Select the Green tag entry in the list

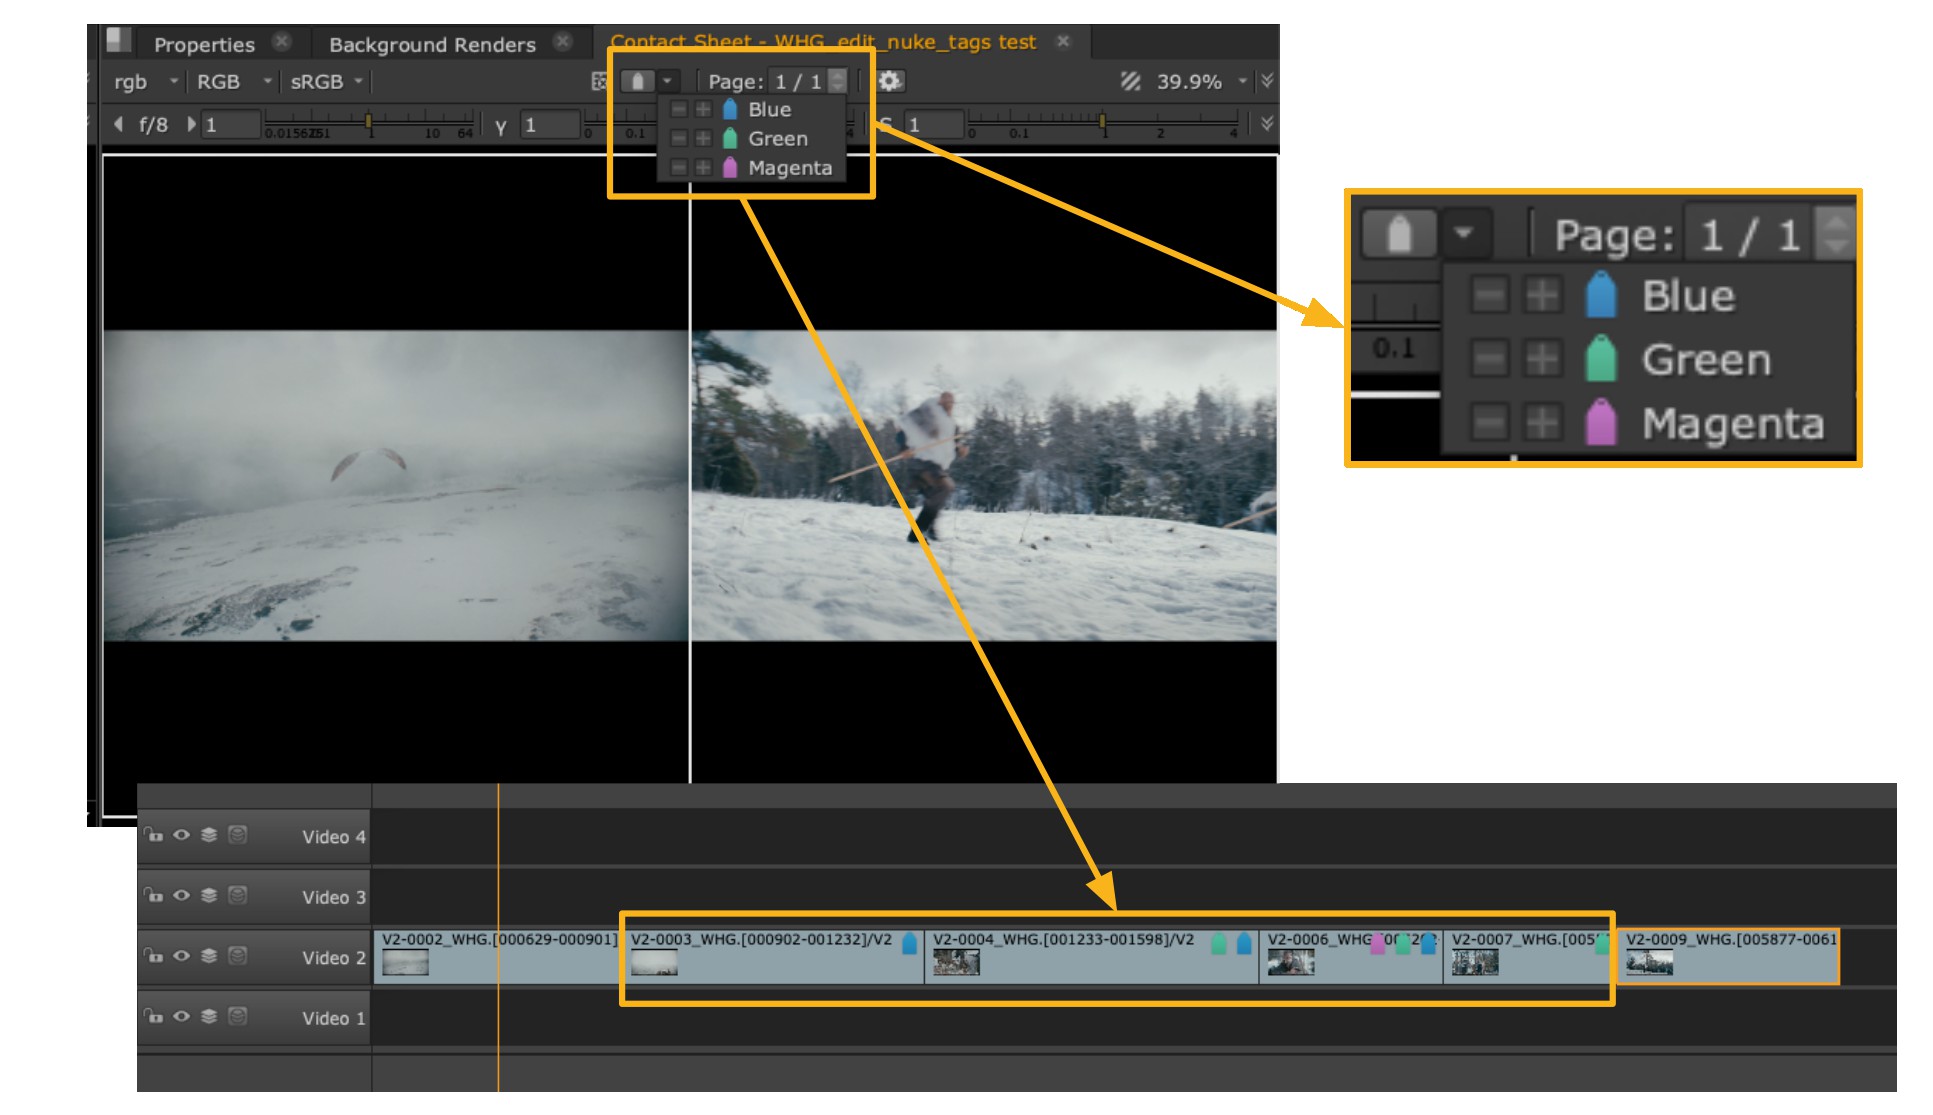777,138
